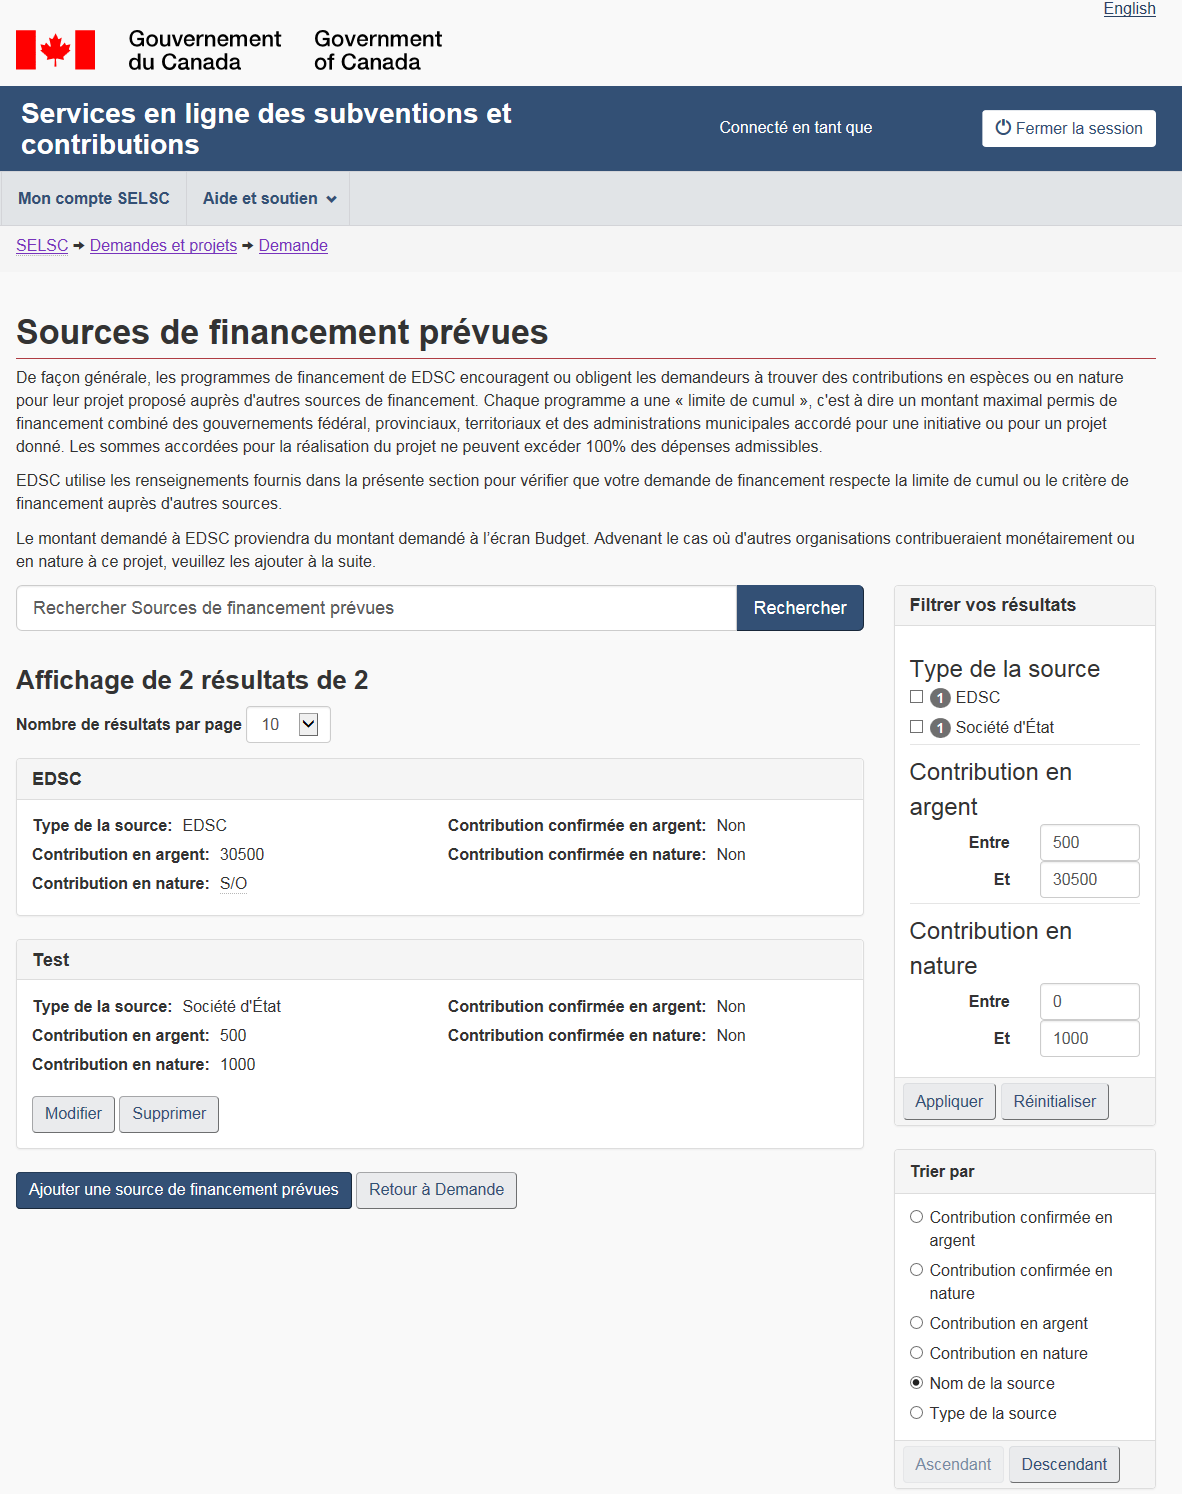Click the EDSC result count badge
This screenshot has width=1182, height=1494.
(x=940, y=698)
